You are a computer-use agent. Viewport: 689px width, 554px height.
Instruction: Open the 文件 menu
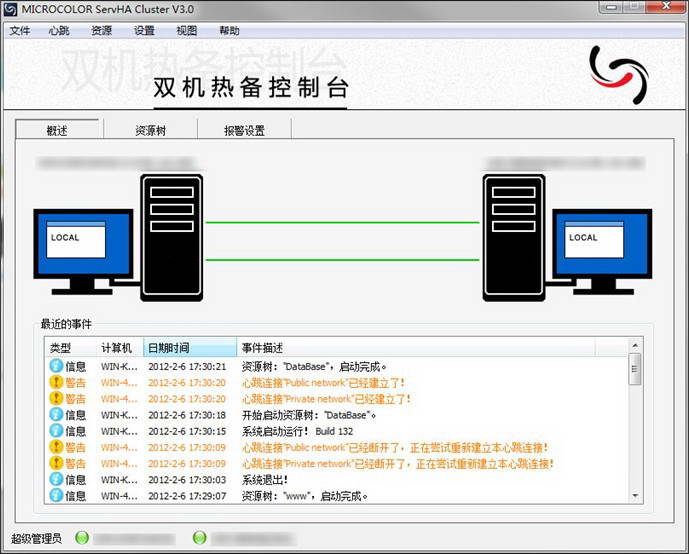point(20,31)
